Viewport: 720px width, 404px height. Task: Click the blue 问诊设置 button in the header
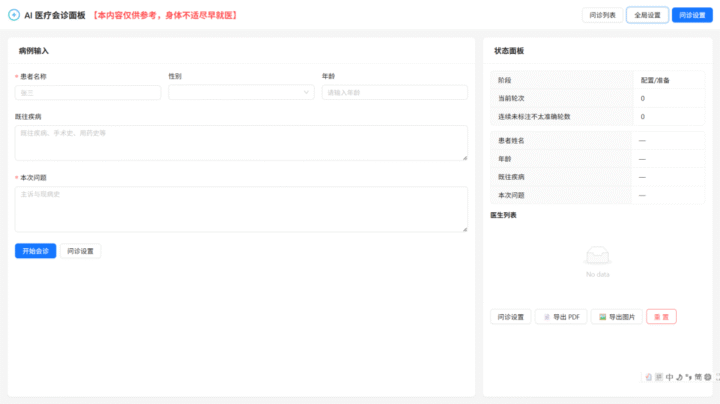point(692,15)
